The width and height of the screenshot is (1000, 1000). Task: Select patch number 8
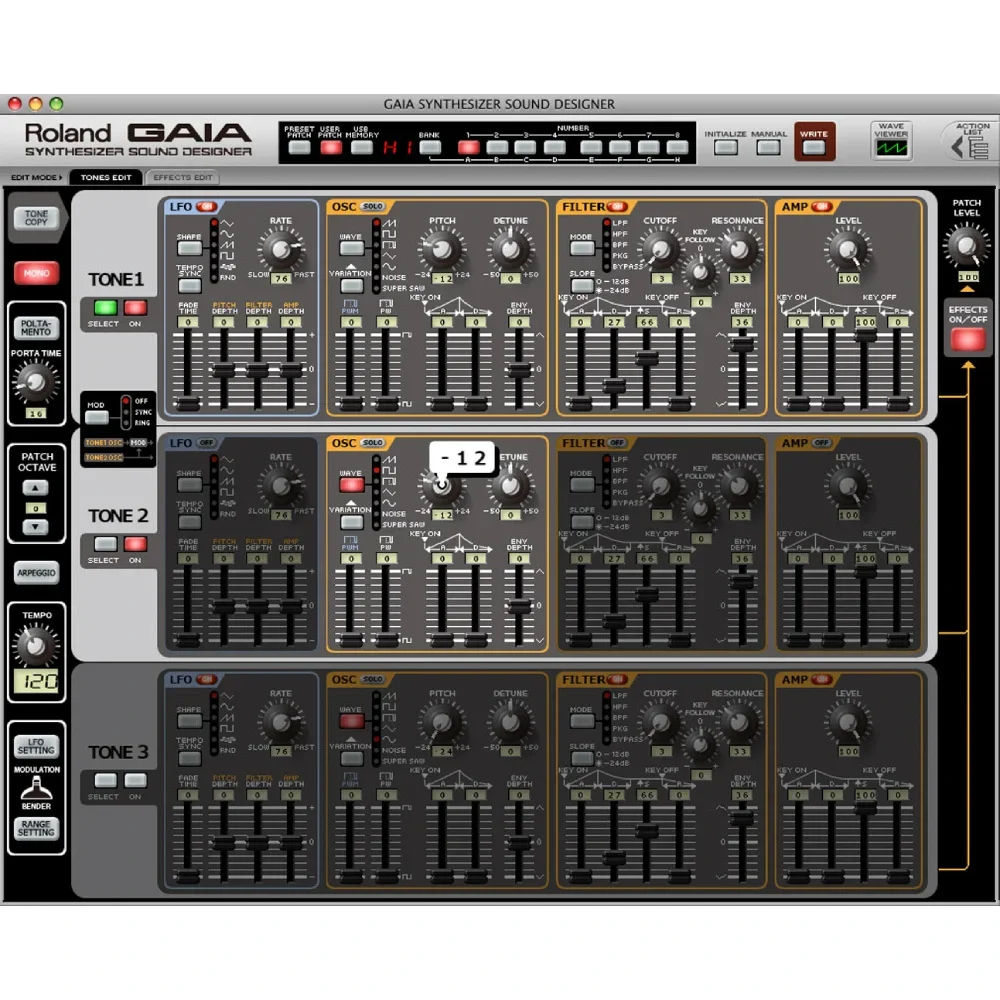coord(677,148)
